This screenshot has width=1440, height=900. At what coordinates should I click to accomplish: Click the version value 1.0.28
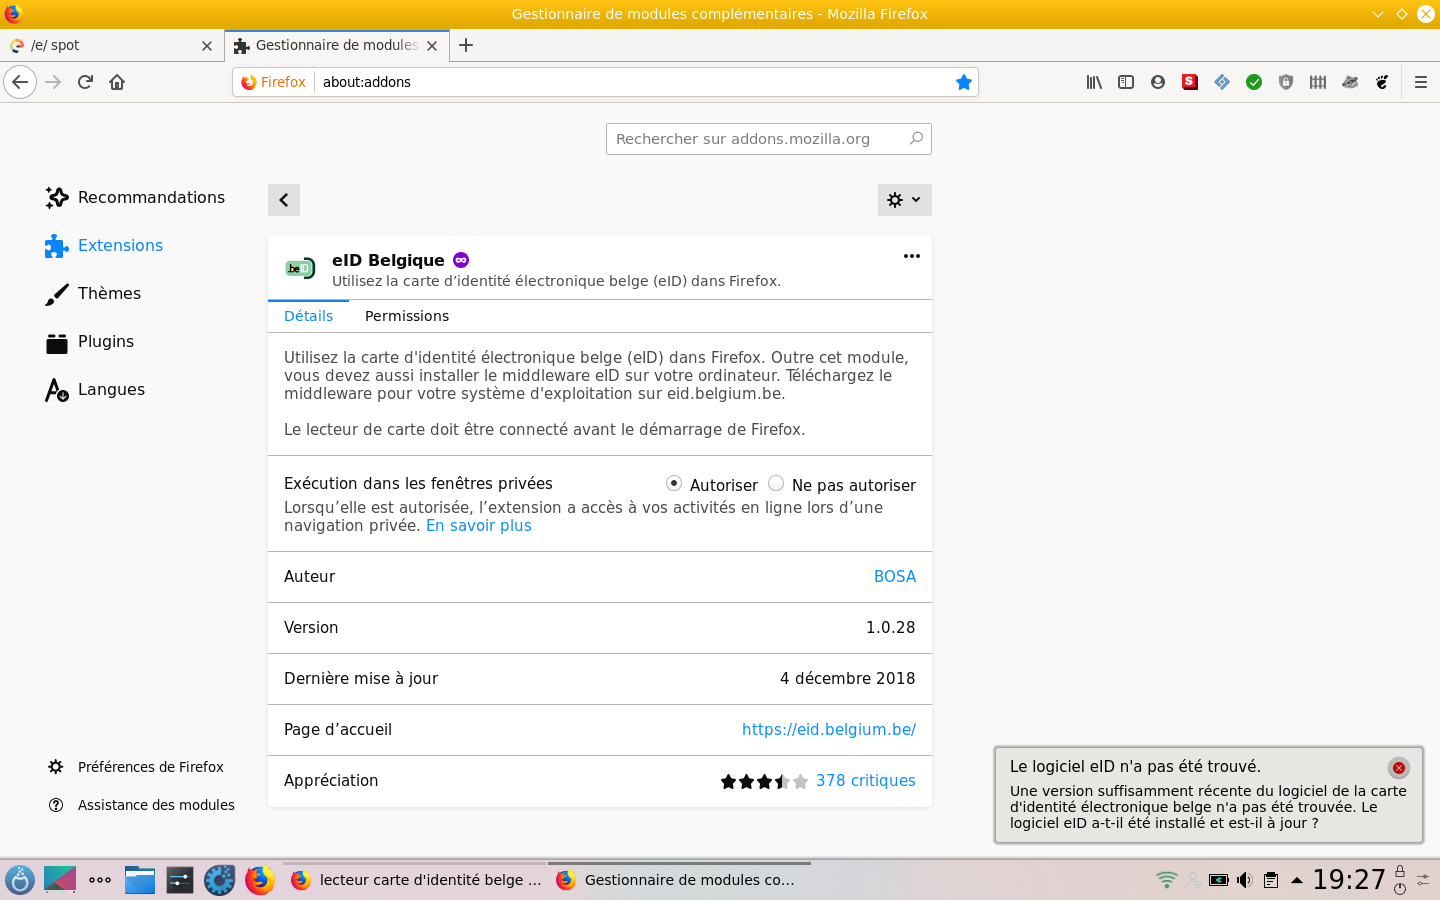(x=891, y=628)
